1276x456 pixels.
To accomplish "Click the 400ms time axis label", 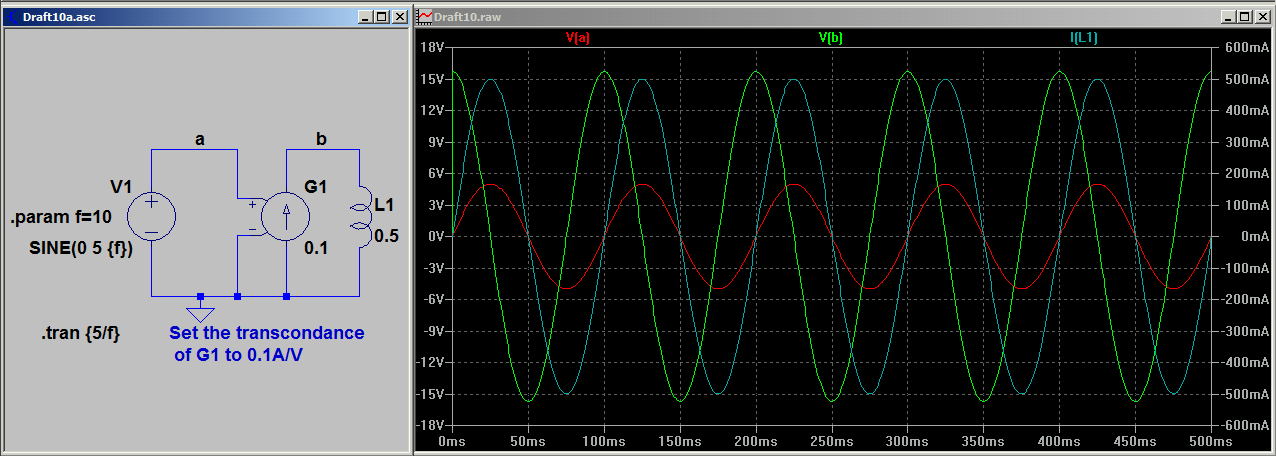I will 1059,440.
